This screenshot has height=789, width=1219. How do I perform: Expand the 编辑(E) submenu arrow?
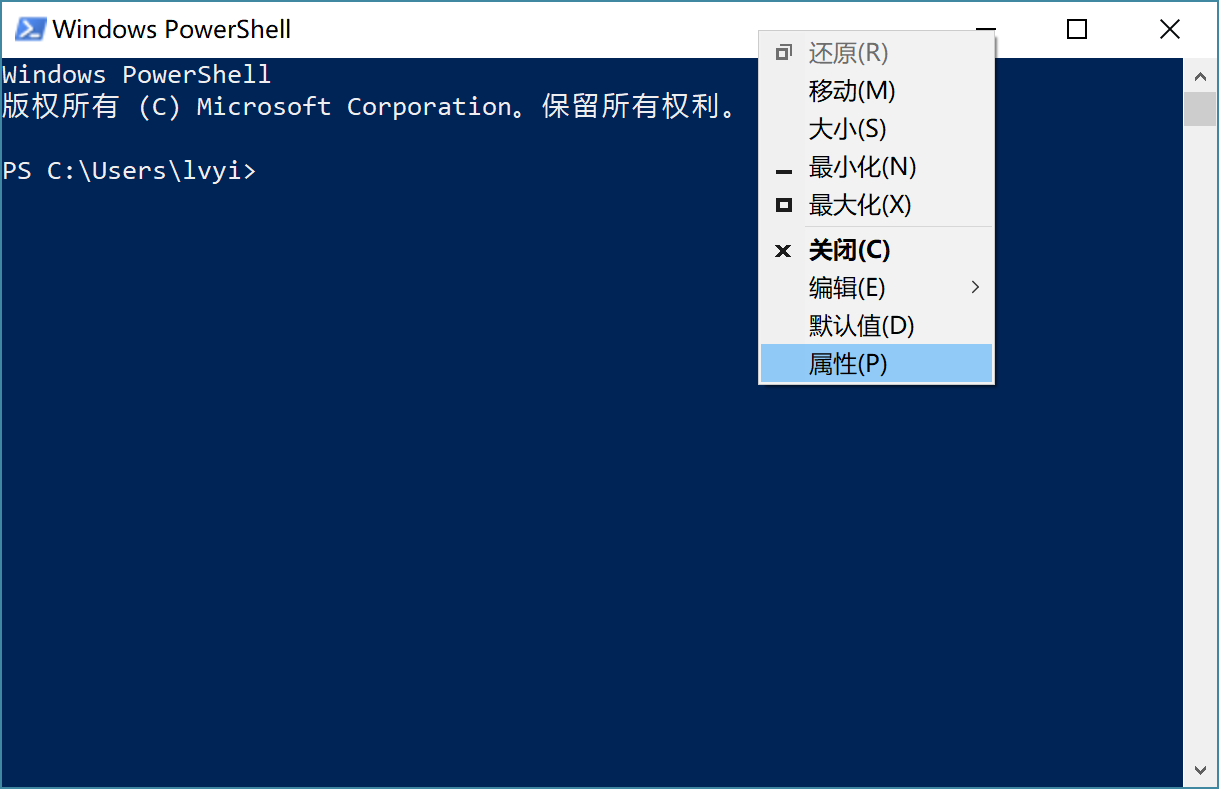(975, 288)
